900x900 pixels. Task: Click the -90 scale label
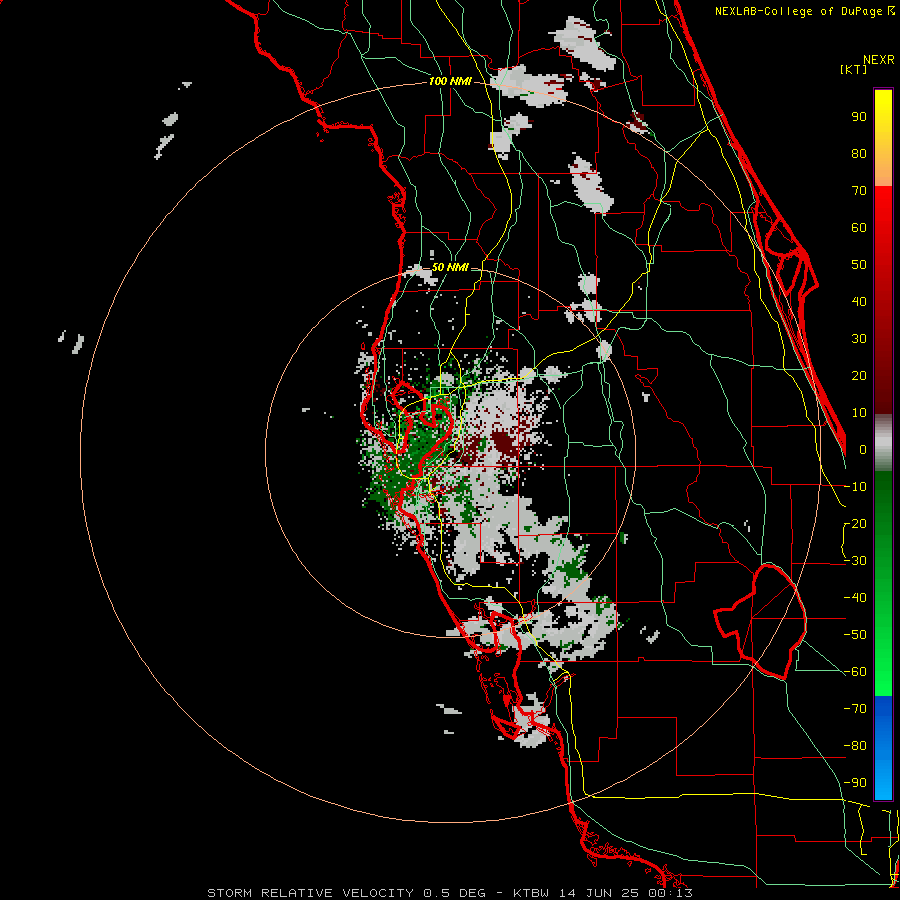(855, 783)
